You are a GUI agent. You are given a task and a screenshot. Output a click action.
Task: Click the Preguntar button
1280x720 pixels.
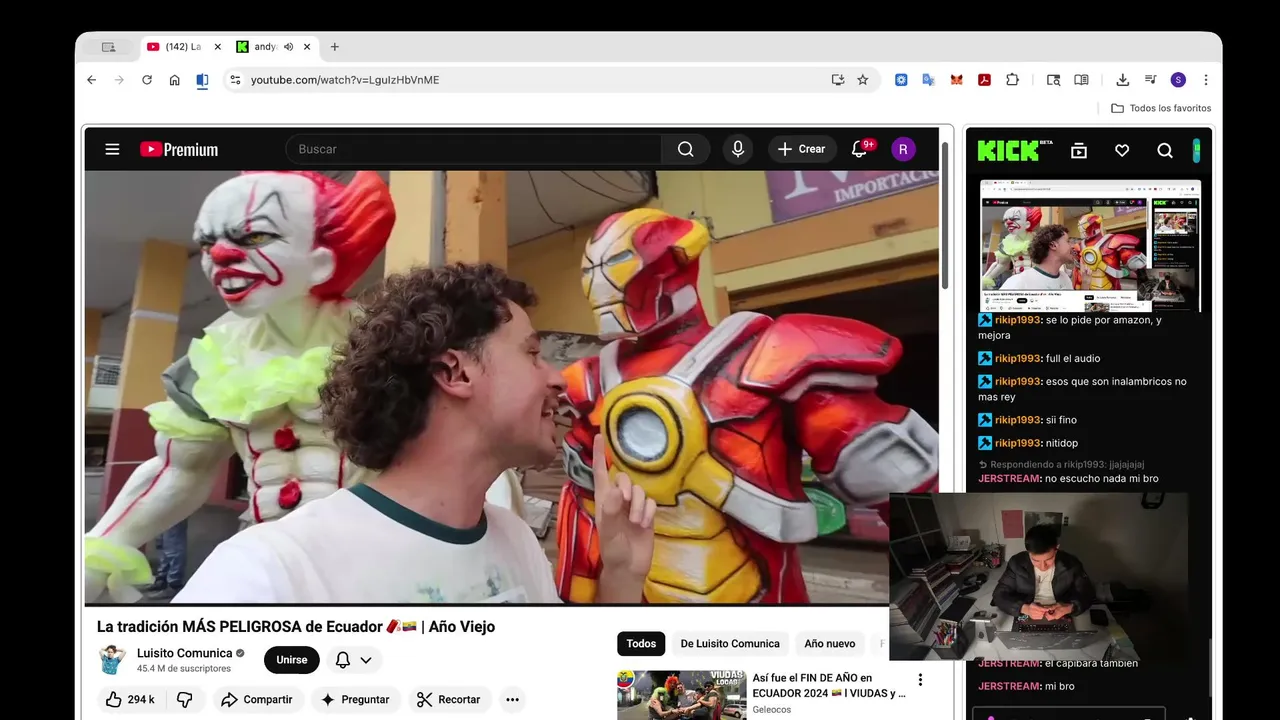tap(355, 699)
